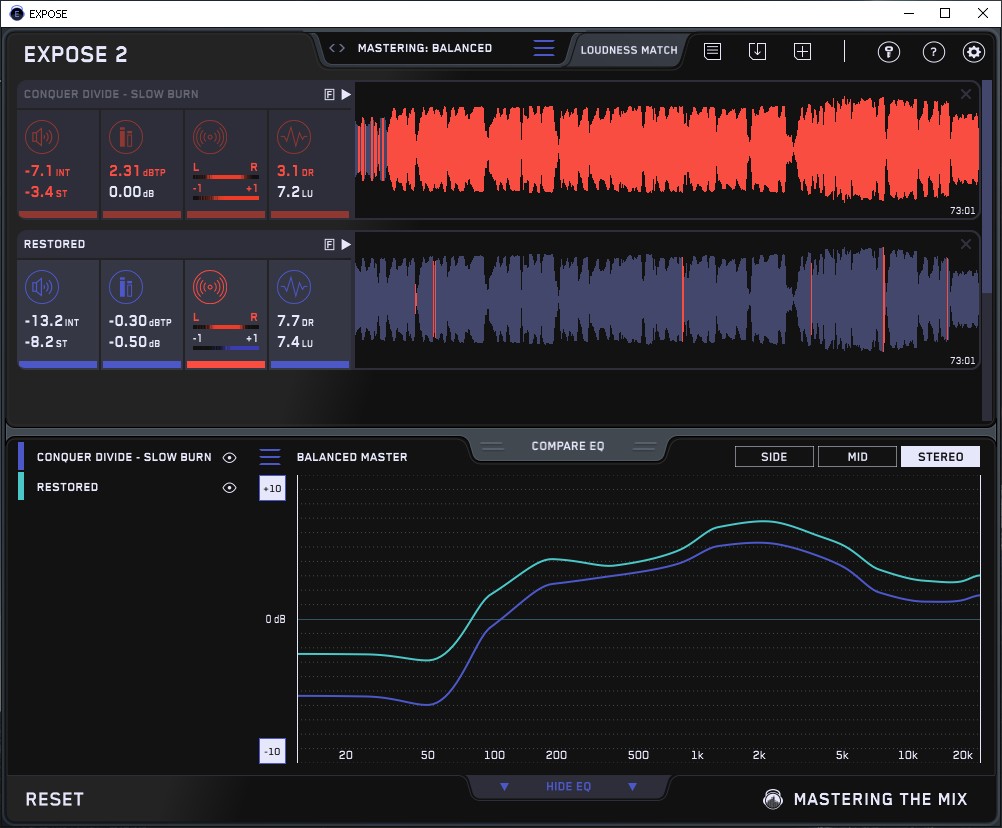Click the preset previous/next arrows

pyautogui.click(x=337, y=48)
